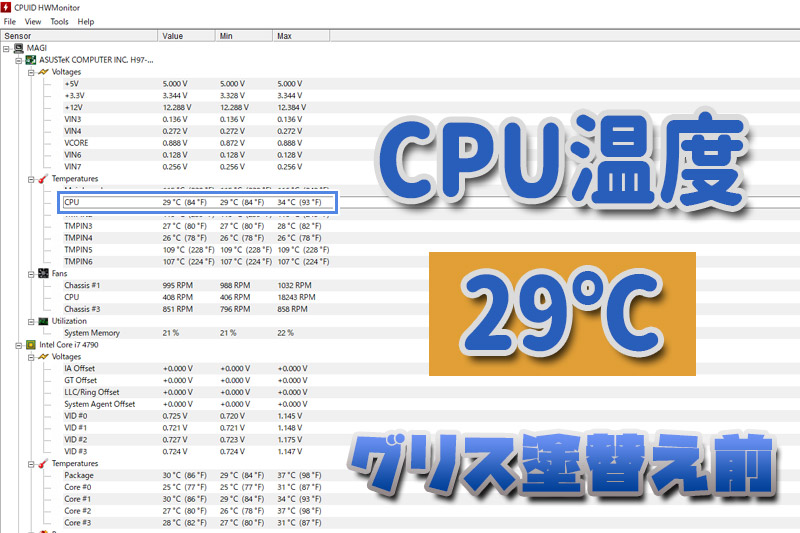Click the Value column header
Image resolution: width=800 pixels, height=533 pixels.
point(187,36)
